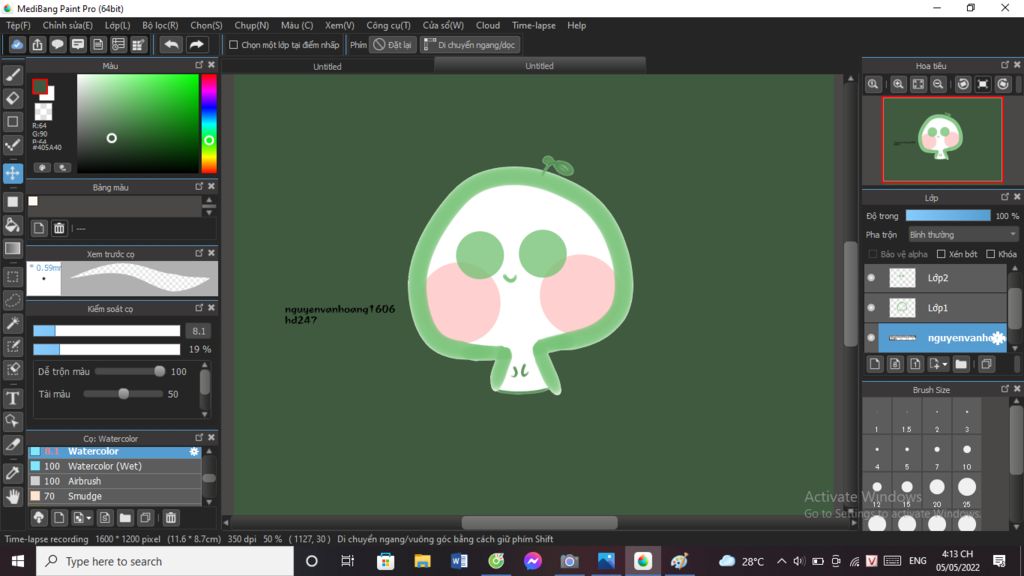Adjust the Tải màu slider

(123, 394)
